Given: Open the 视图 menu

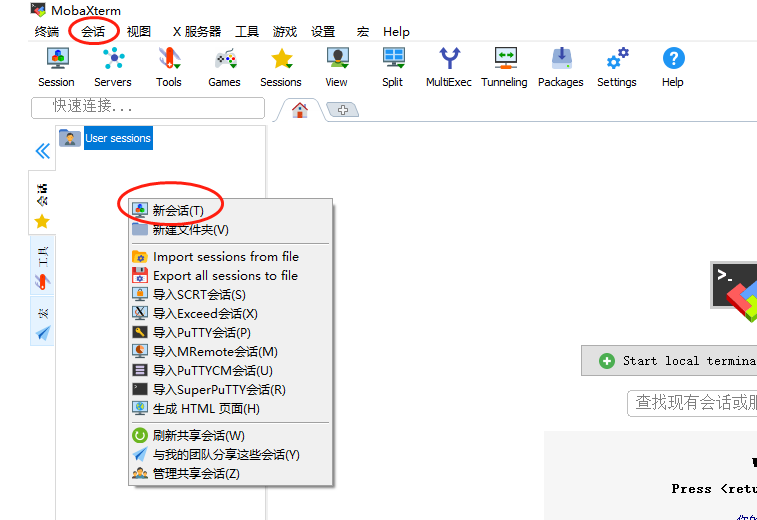Looking at the screenshot, I should pos(139,32).
